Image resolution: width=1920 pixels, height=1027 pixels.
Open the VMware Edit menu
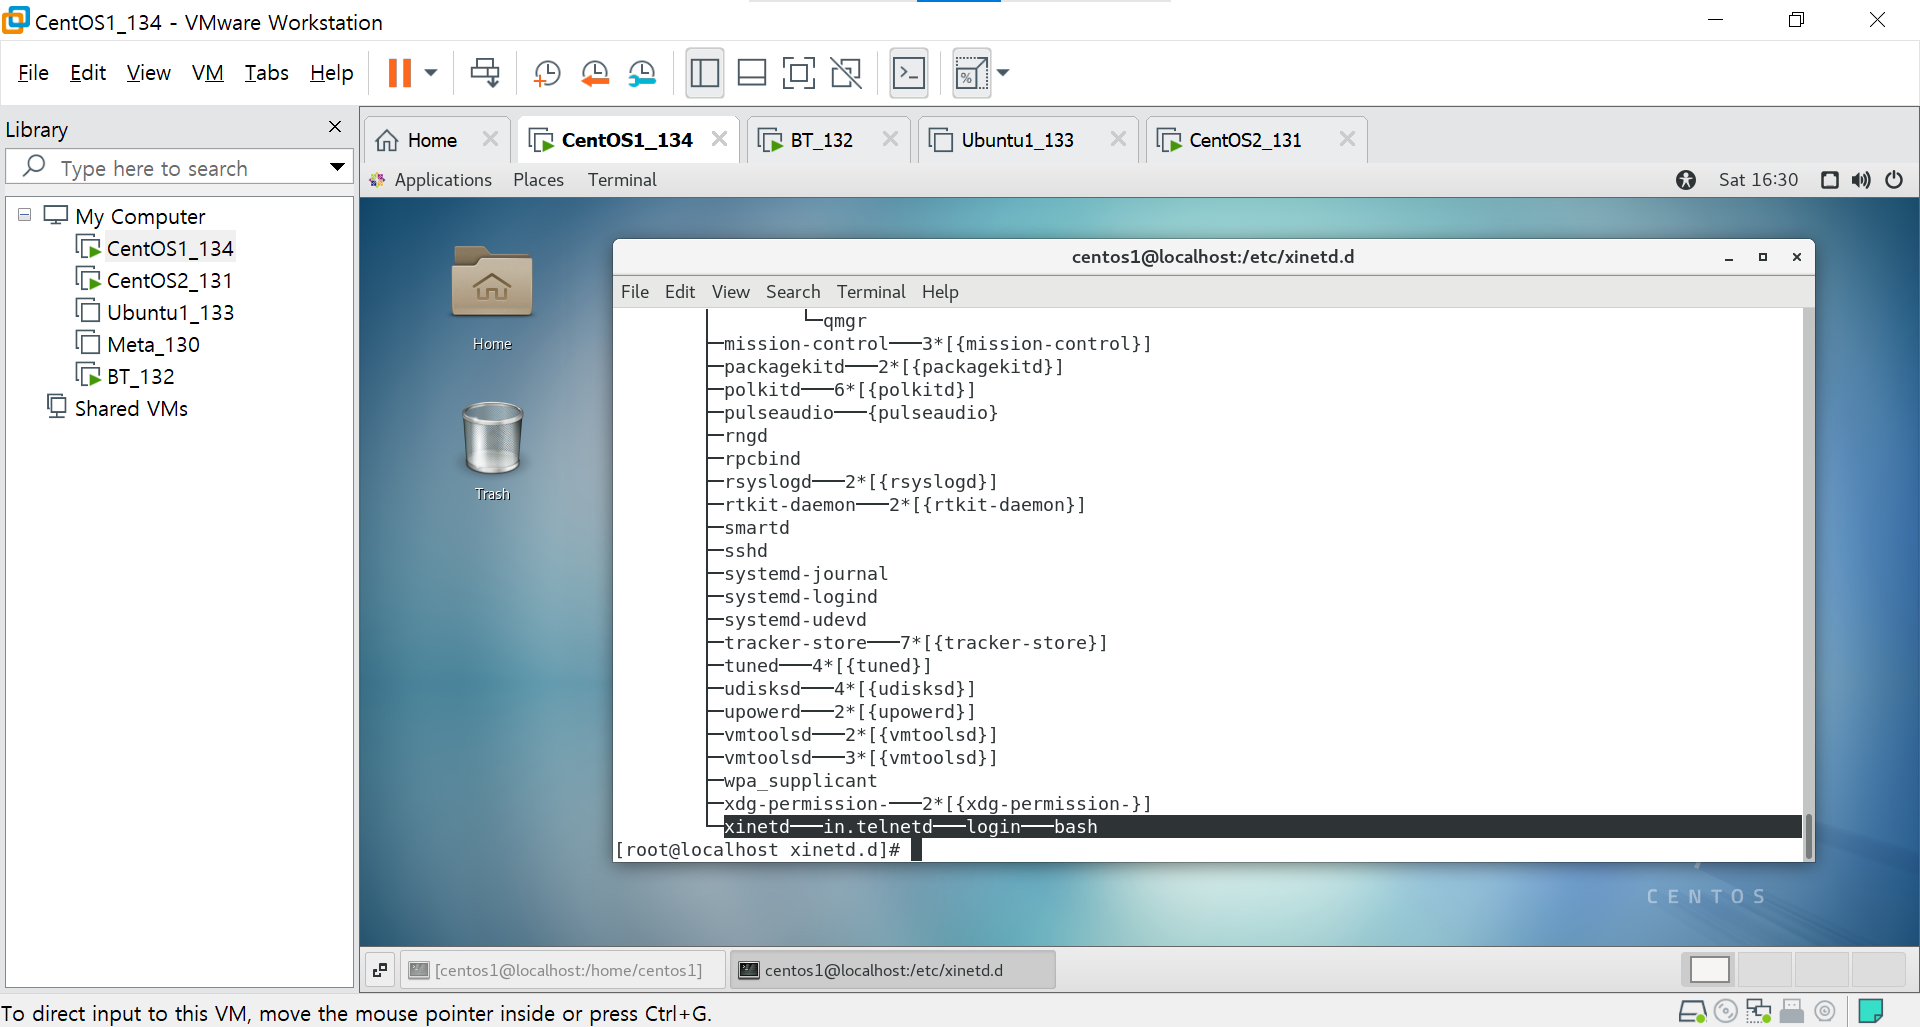[x=88, y=73]
